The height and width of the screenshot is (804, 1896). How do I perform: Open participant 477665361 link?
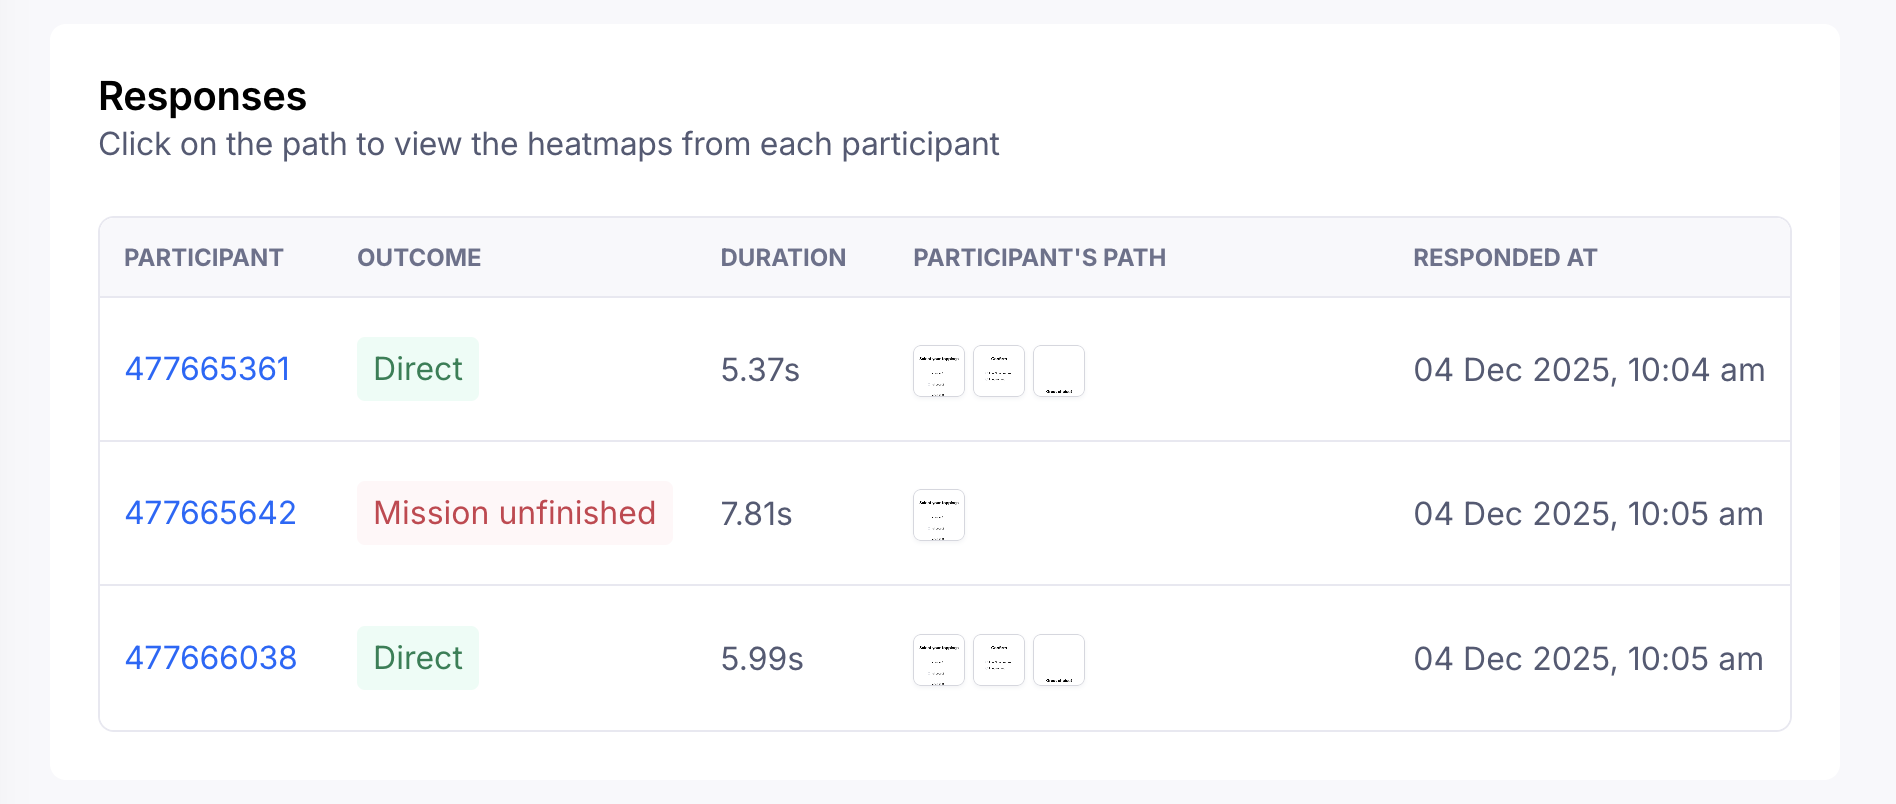(207, 369)
